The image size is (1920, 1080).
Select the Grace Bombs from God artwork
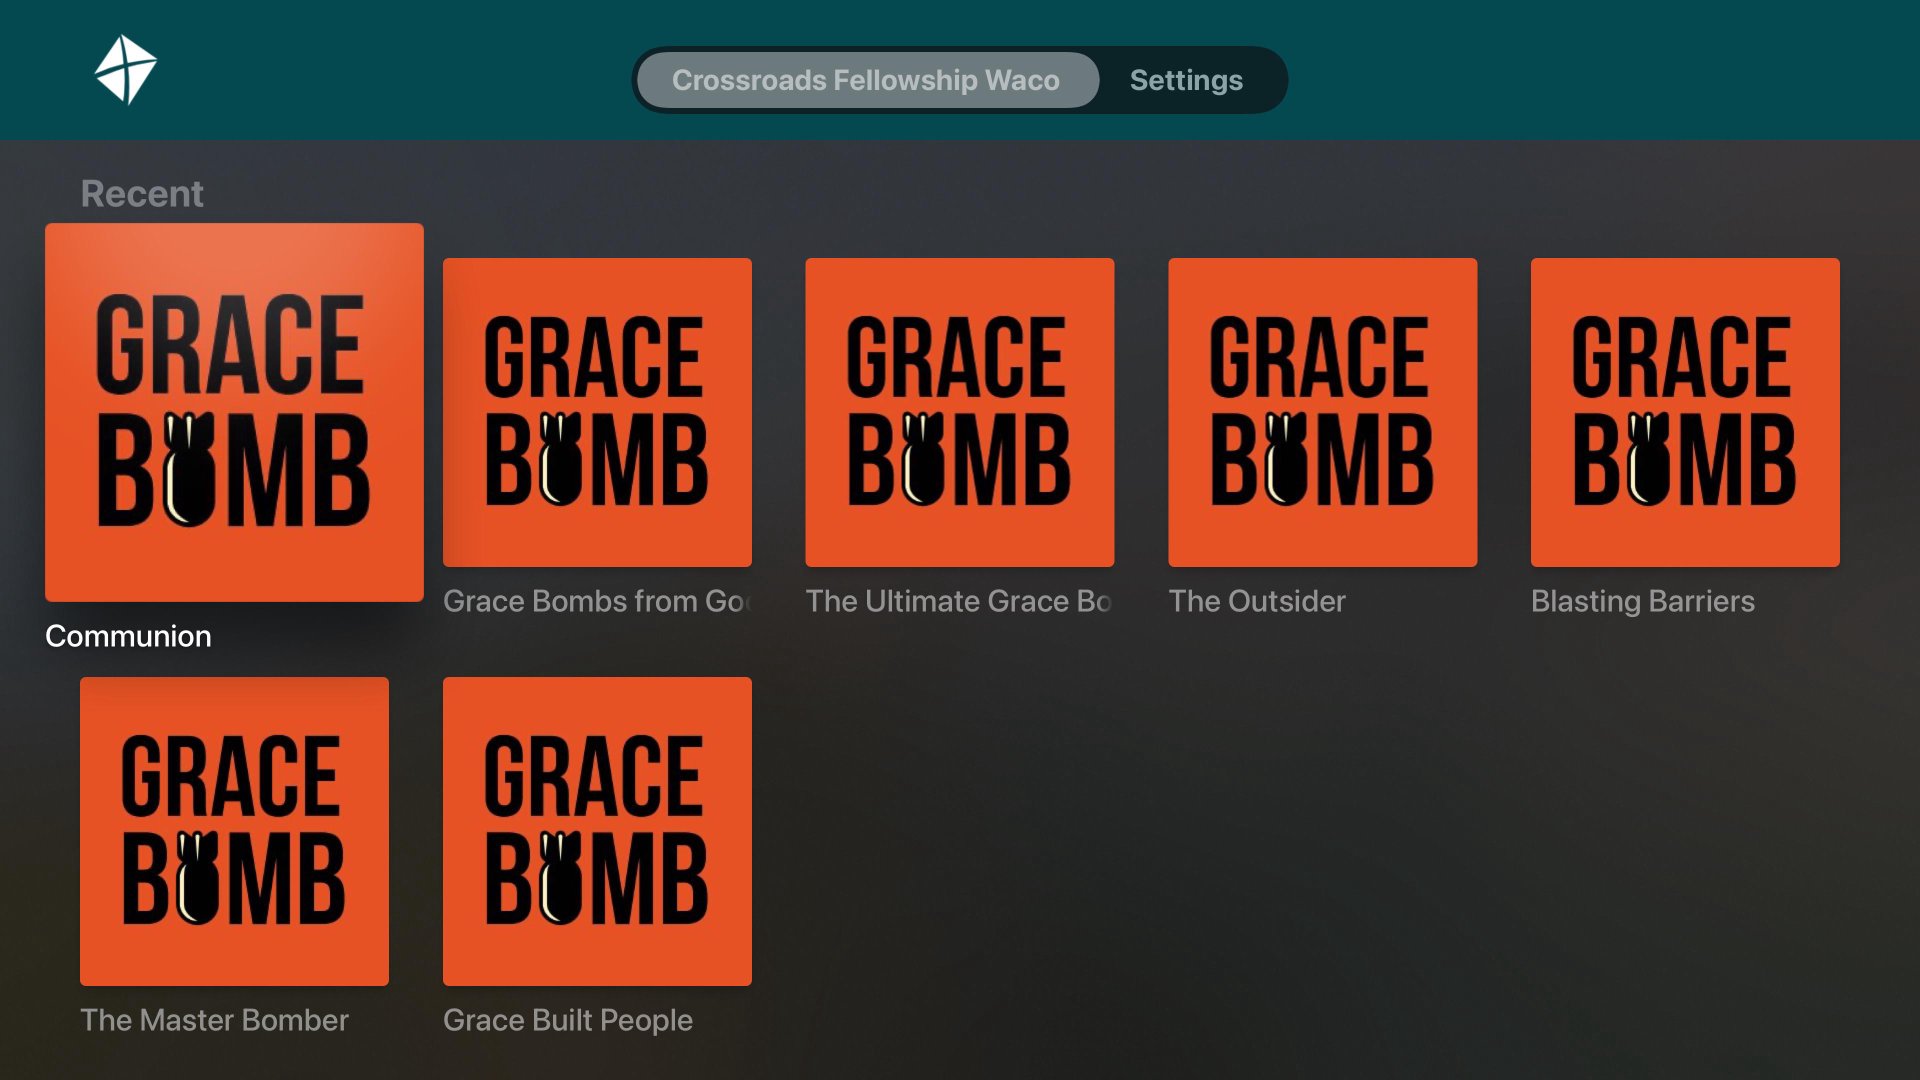(x=597, y=412)
